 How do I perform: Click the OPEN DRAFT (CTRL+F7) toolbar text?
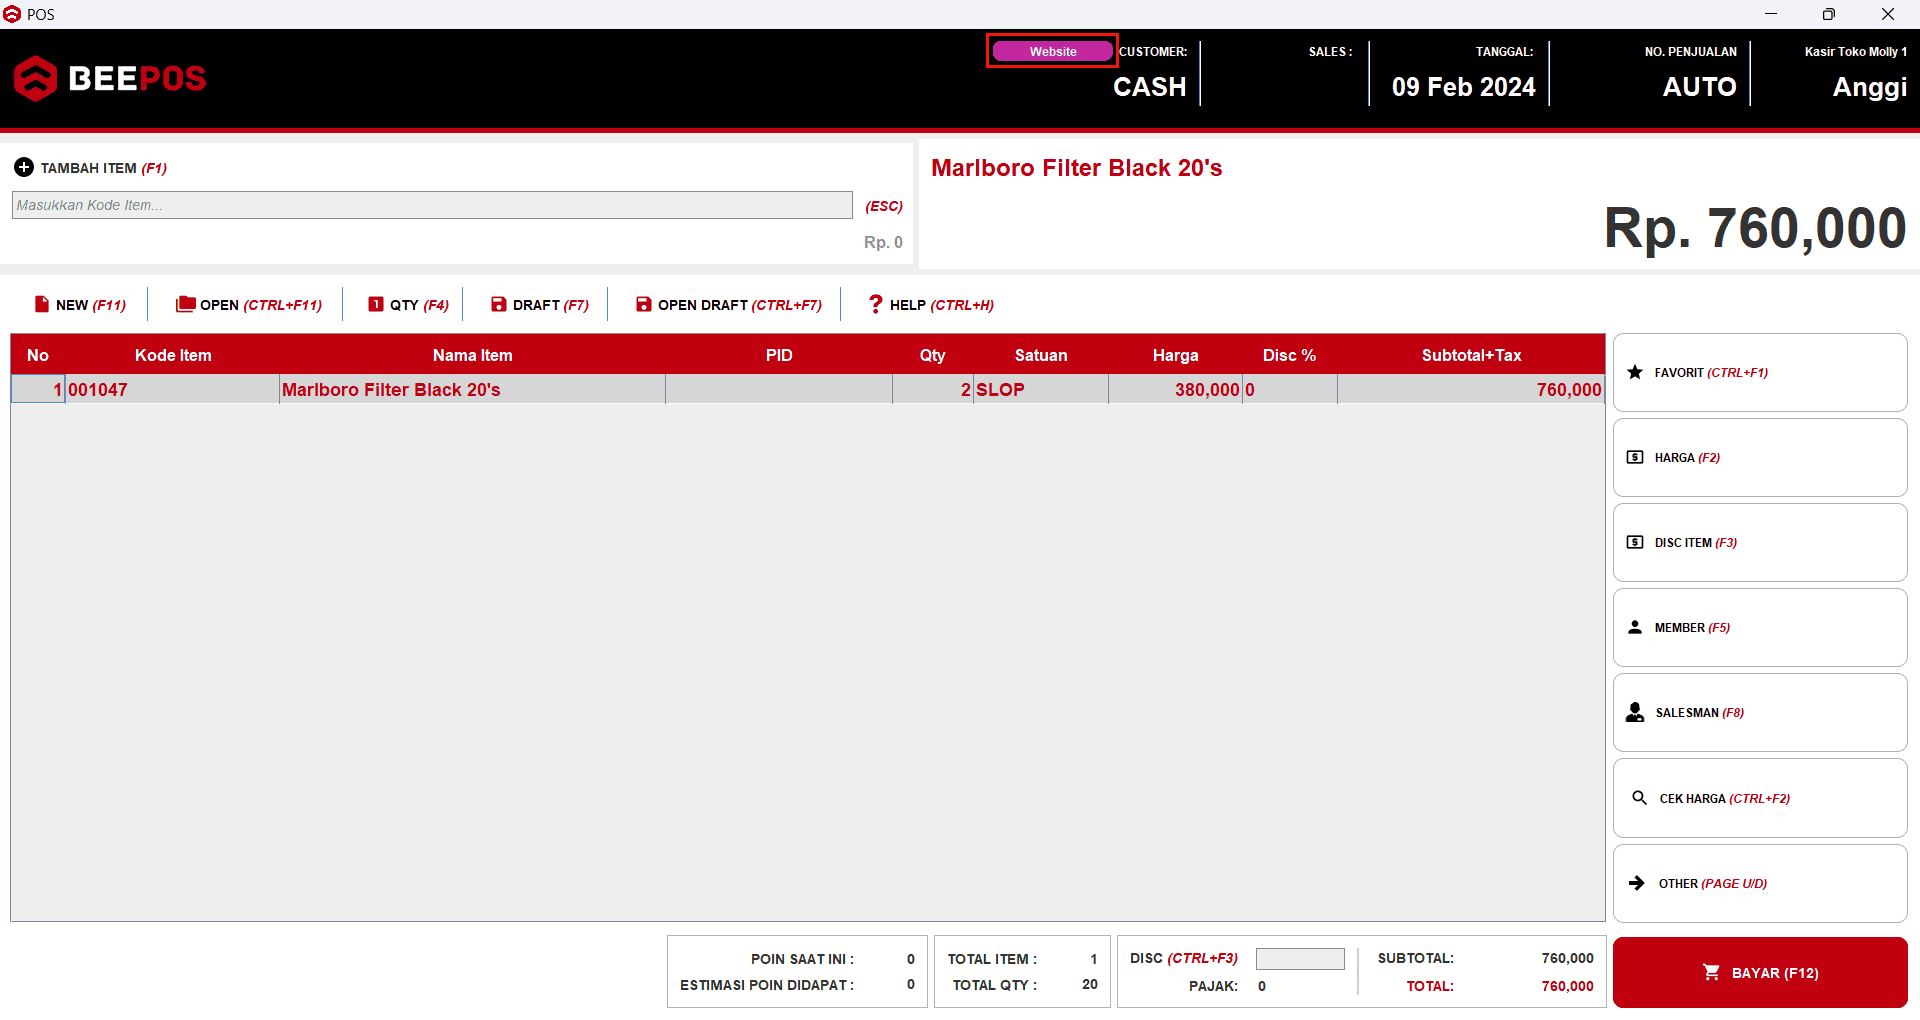click(740, 305)
